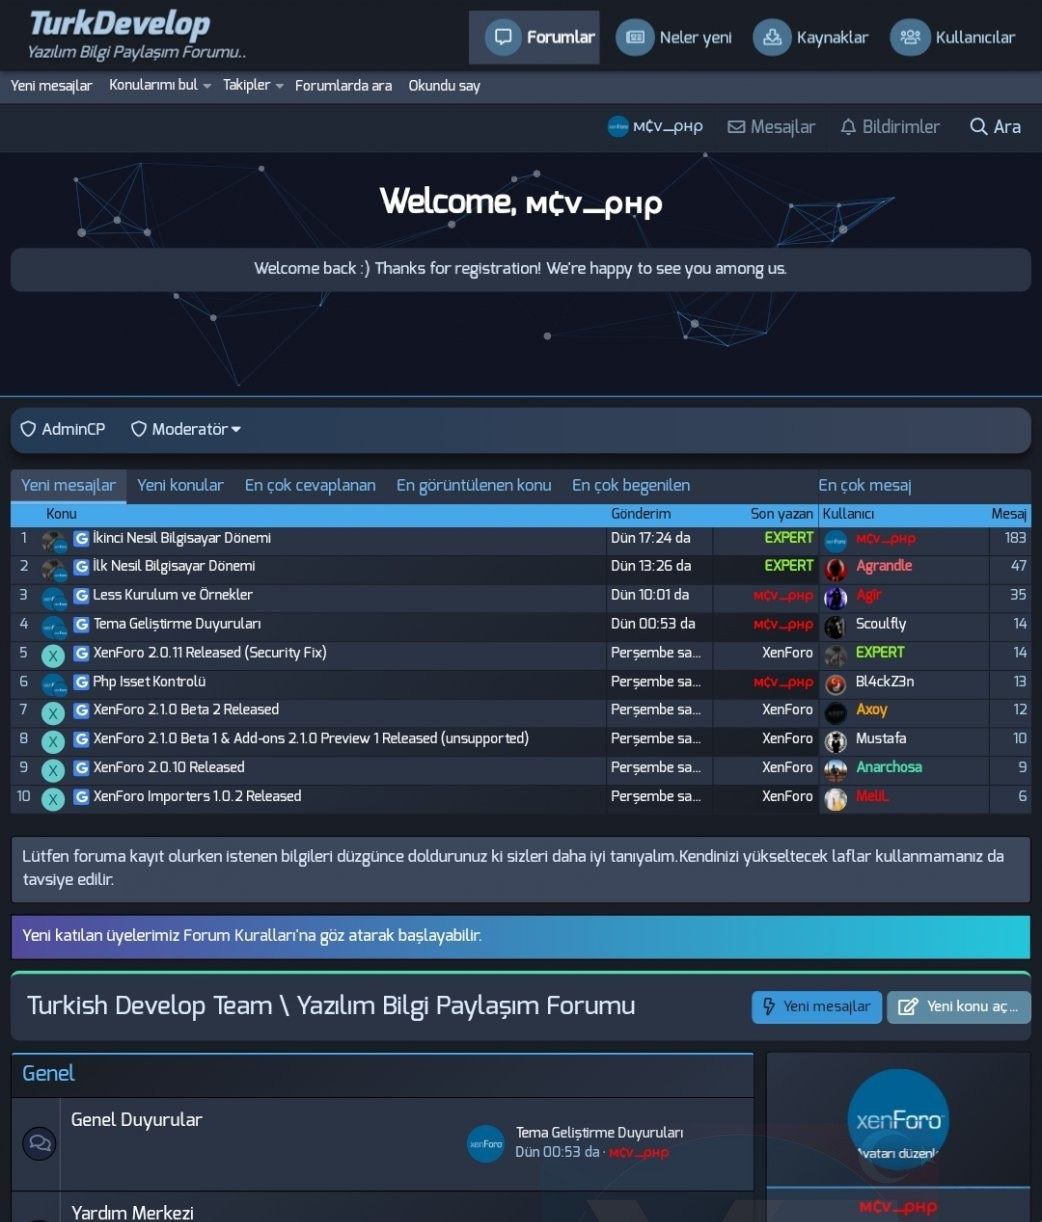This screenshot has height=1222, width=1042.
Task: Click the Ara search magnifier
Action: click(979, 127)
